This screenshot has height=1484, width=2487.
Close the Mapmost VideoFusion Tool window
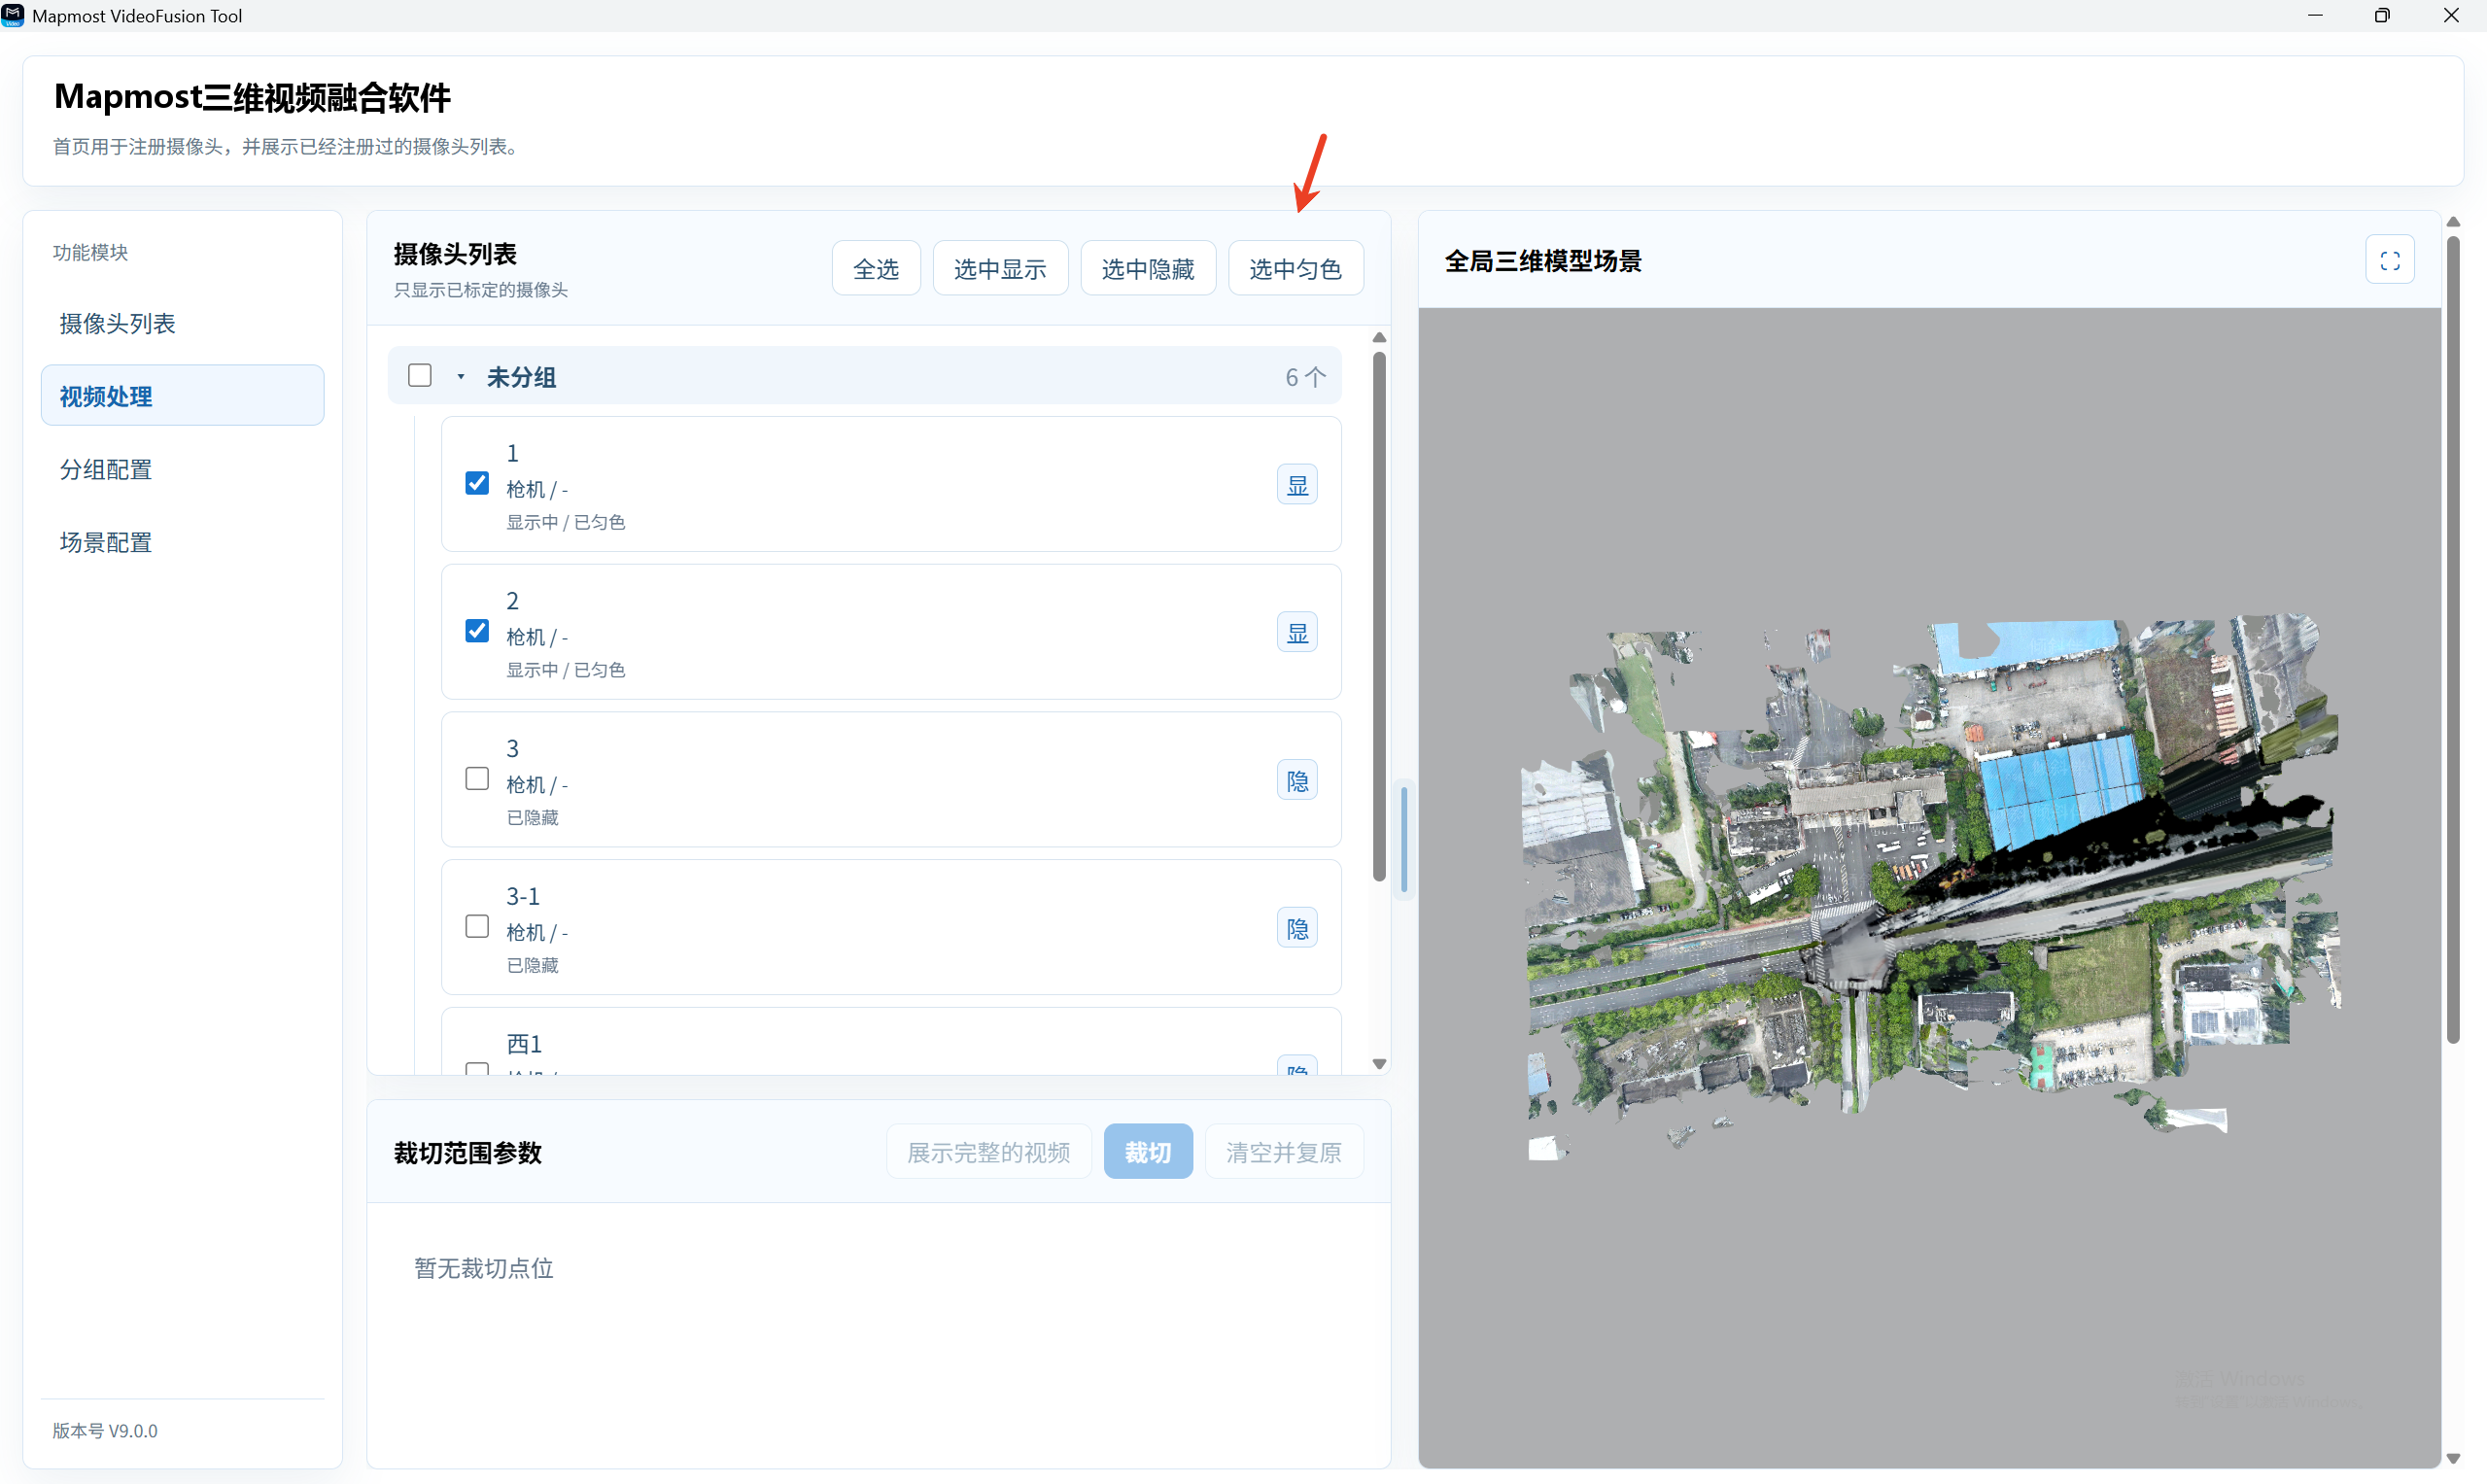coord(2451,15)
